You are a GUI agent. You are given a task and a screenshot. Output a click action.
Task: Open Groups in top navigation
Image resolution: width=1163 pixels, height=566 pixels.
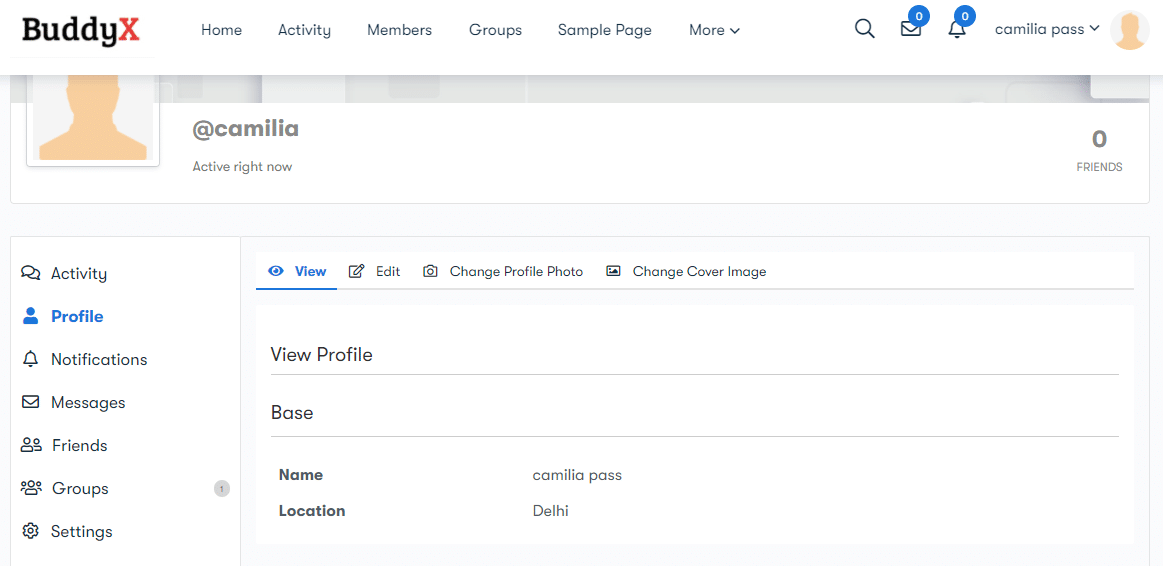(x=495, y=30)
